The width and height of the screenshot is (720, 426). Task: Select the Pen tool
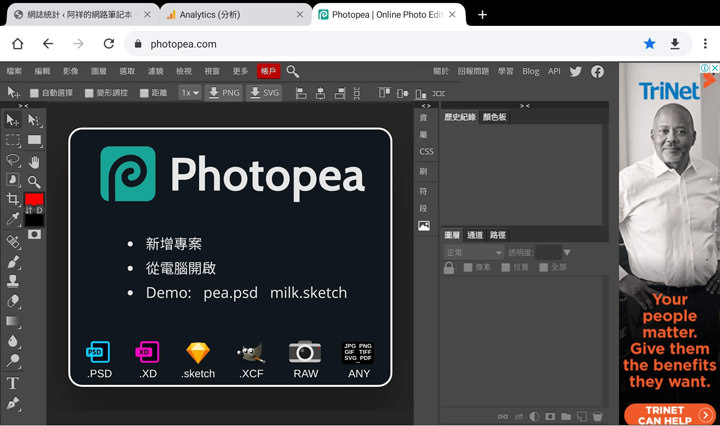point(12,403)
